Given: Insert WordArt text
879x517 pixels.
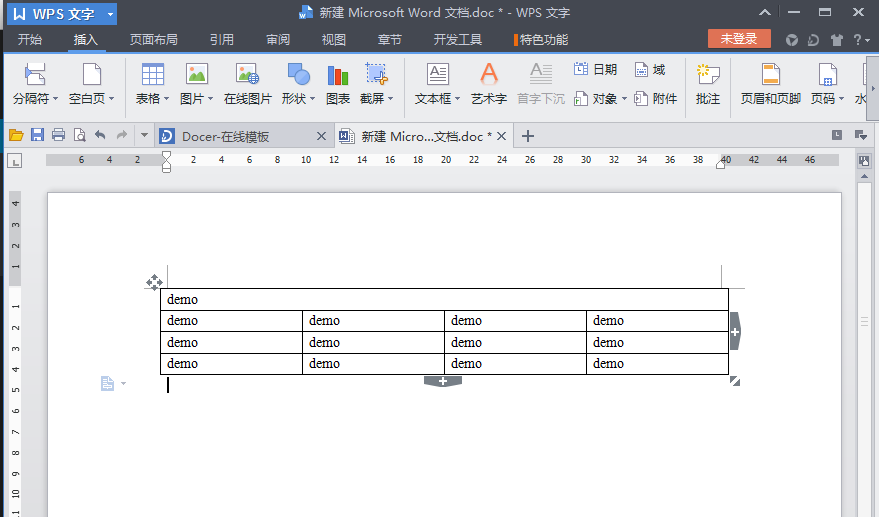Looking at the screenshot, I should click(x=489, y=84).
